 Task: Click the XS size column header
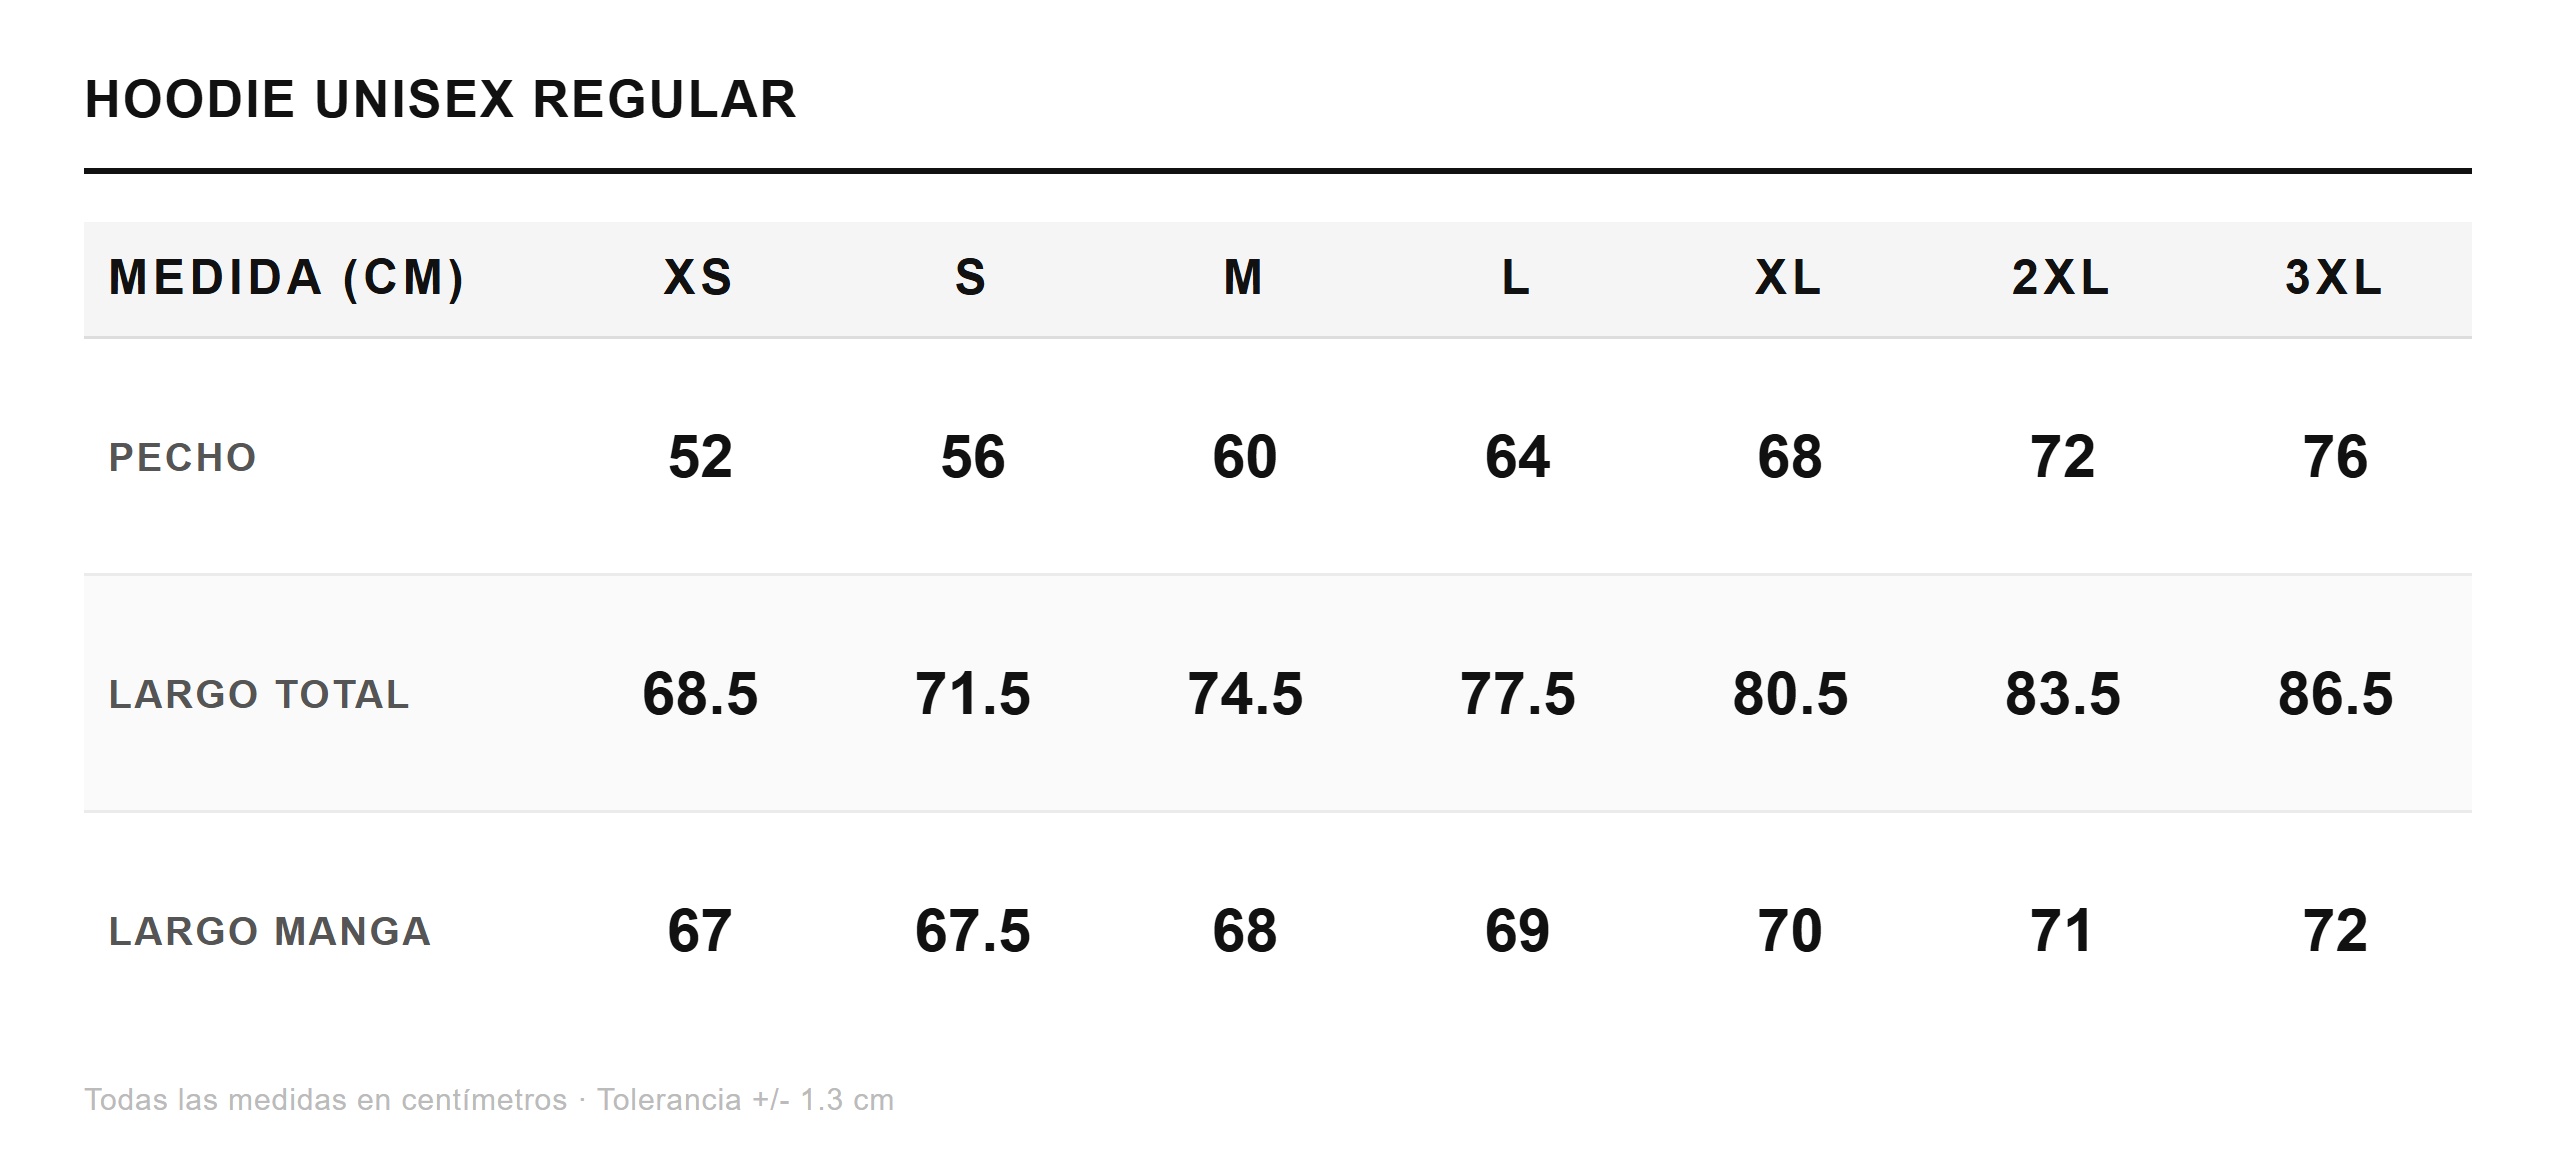[x=699, y=278]
